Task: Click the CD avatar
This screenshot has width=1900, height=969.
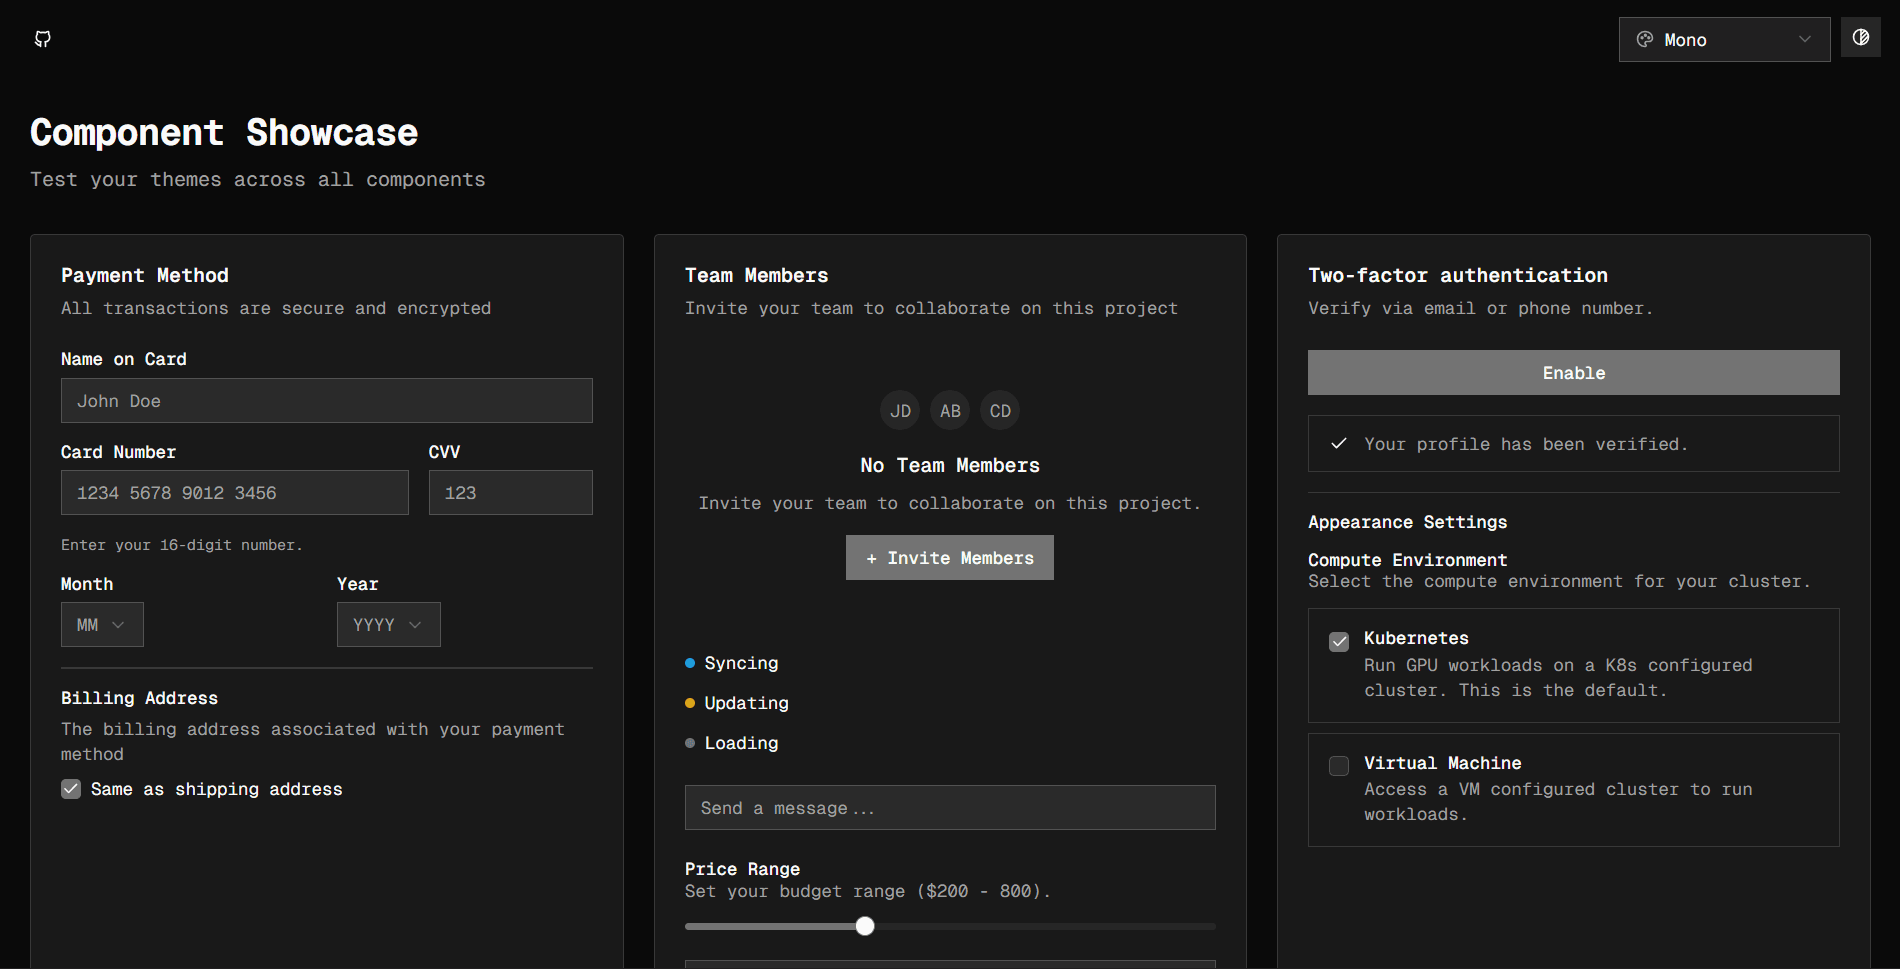Action: [x=1000, y=411]
